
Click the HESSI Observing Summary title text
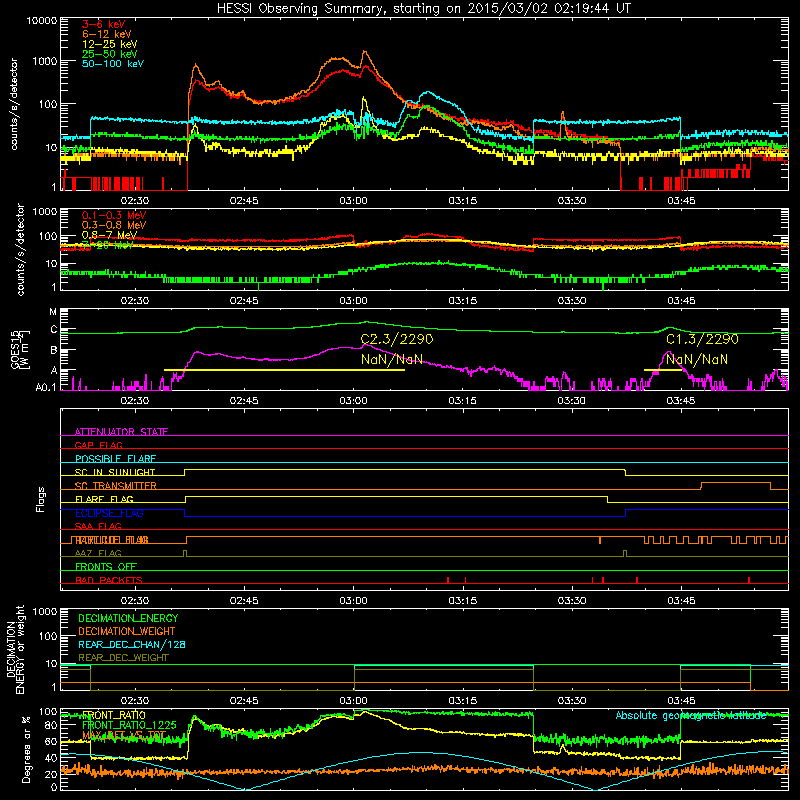tap(423, 9)
